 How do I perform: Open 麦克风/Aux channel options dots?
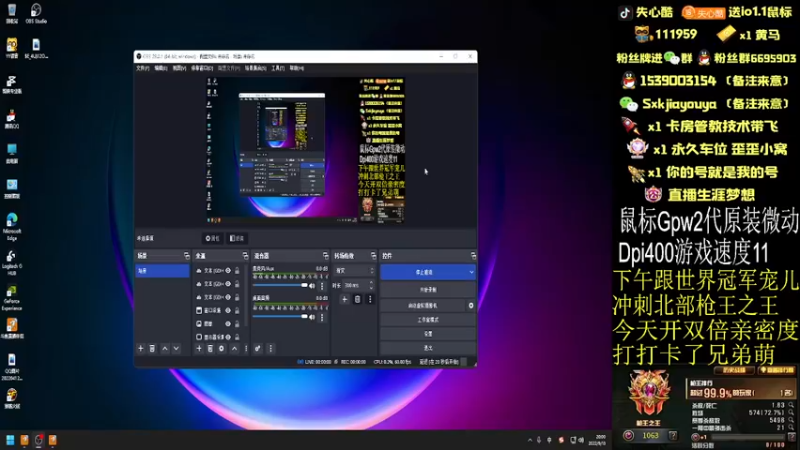click(x=322, y=286)
